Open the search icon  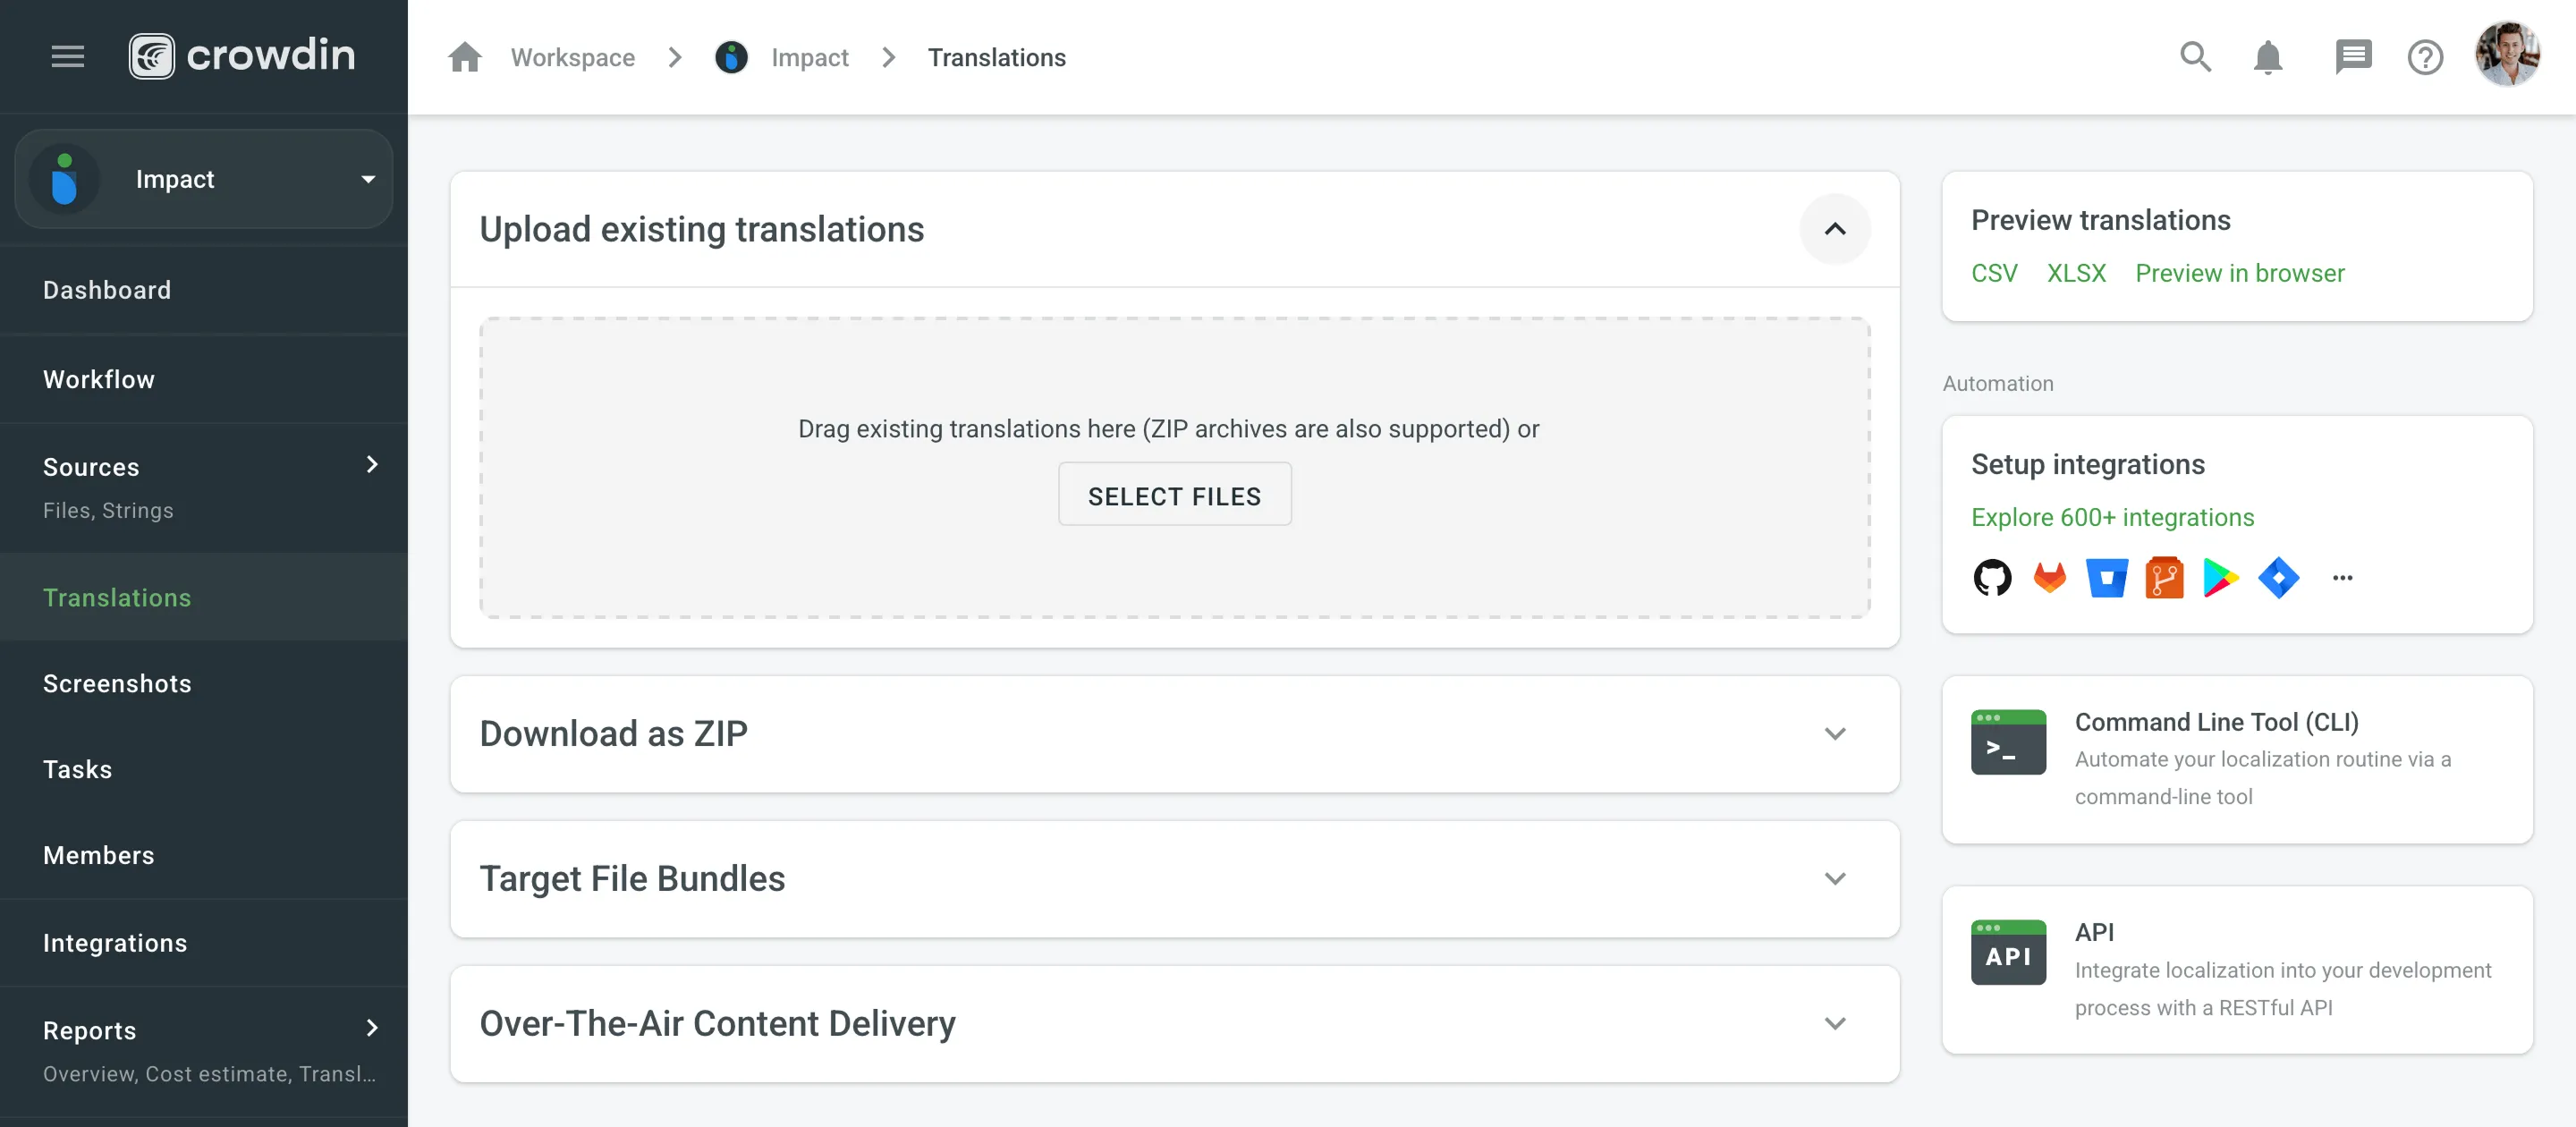click(x=2194, y=57)
